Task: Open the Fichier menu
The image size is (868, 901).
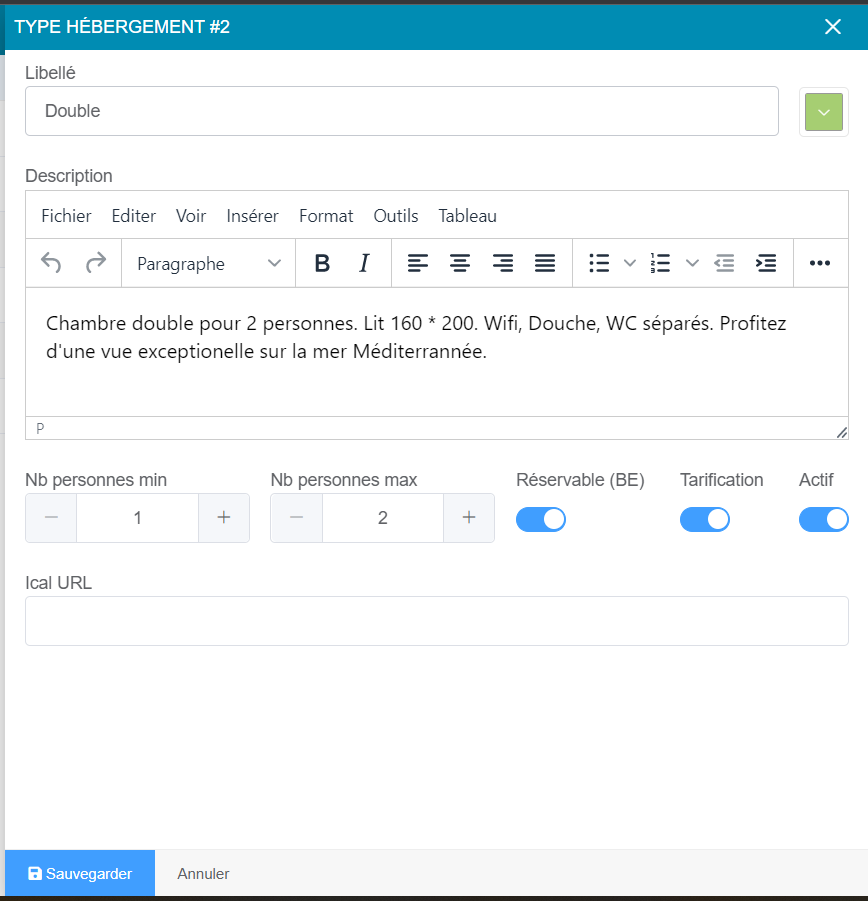Action: pos(66,216)
